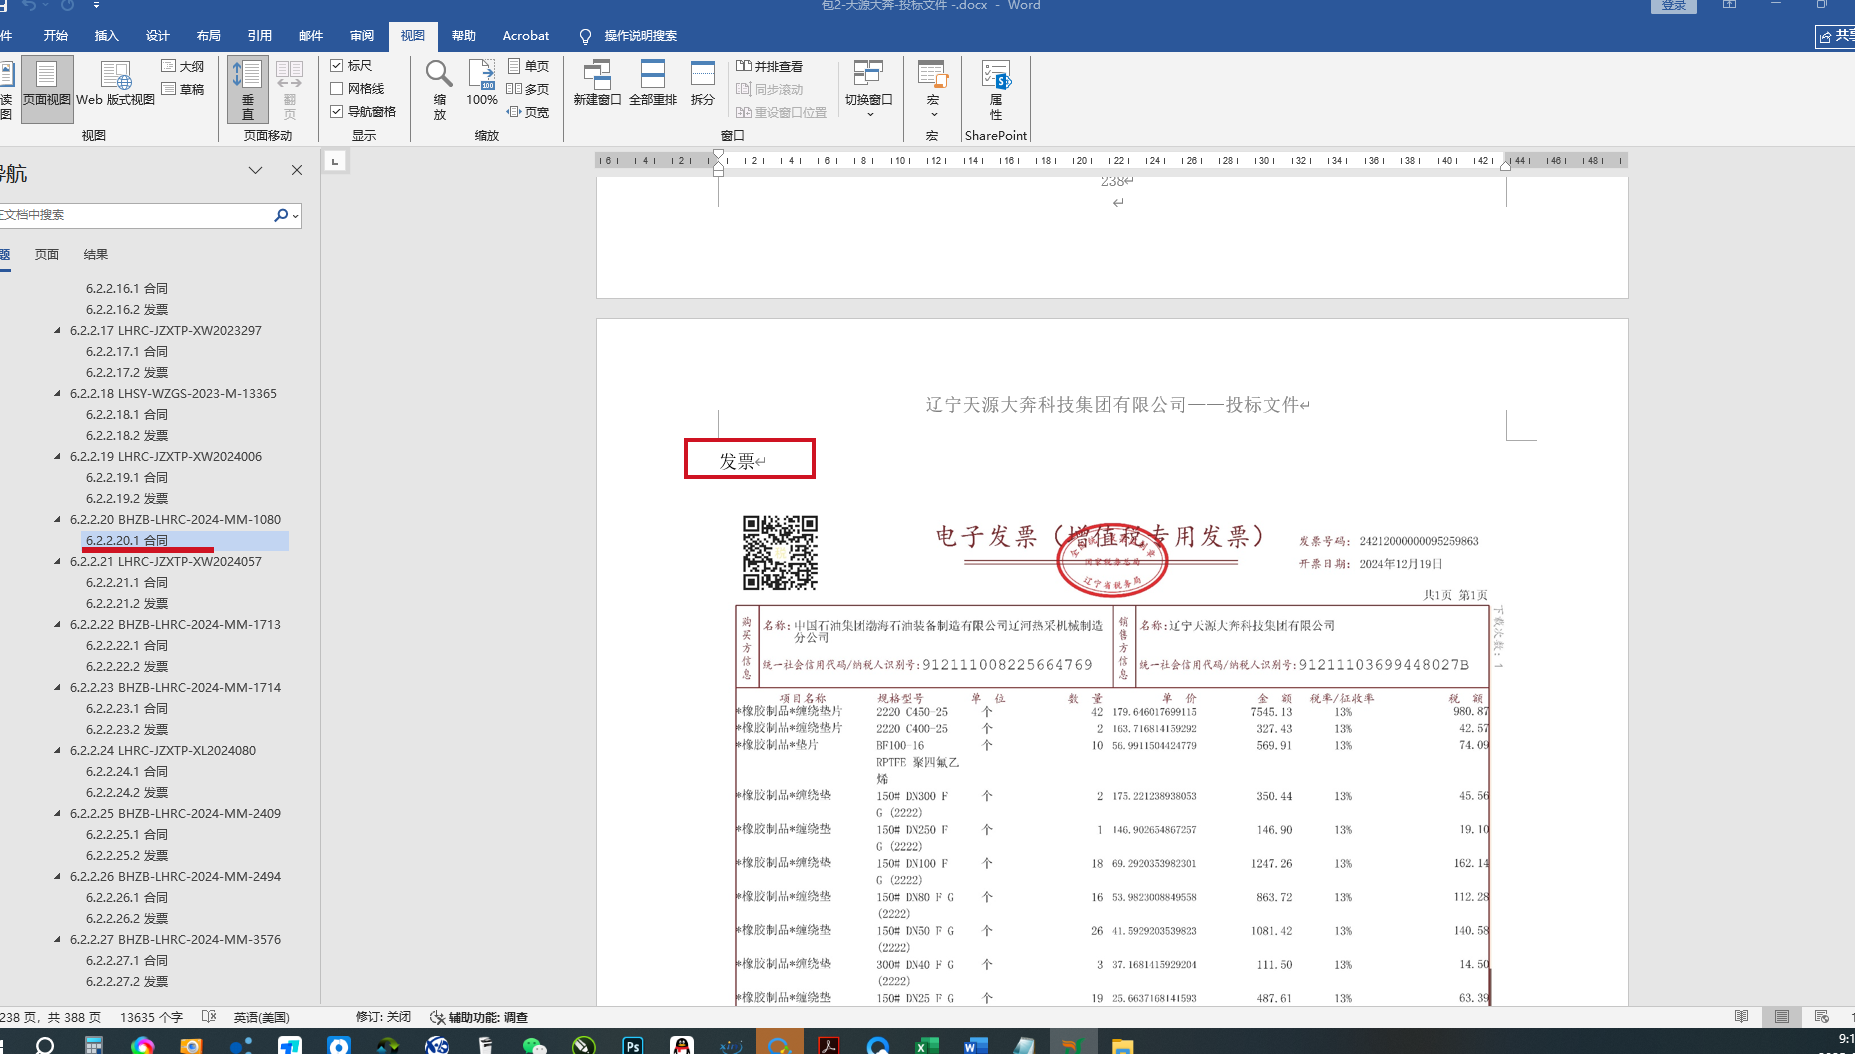Enable 并排查看 side-by-side view
Viewport: 1855px width, 1054px height.
[x=770, y=66]
